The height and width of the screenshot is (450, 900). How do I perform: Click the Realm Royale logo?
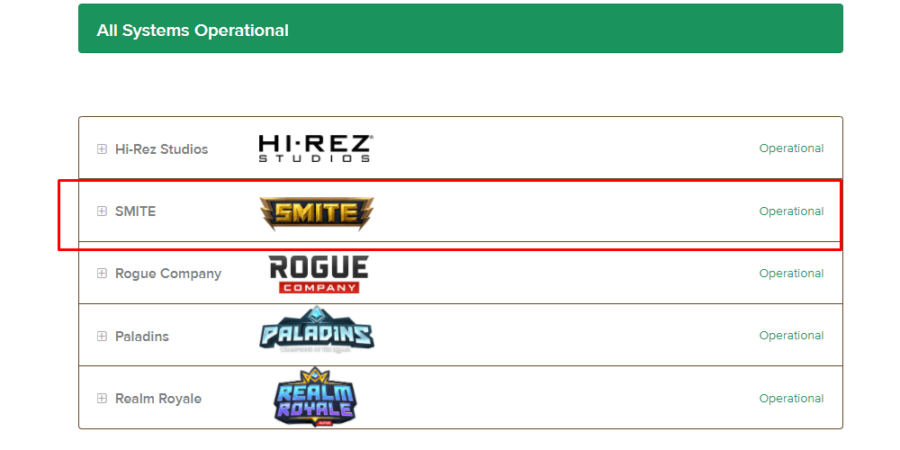point(315,397)
